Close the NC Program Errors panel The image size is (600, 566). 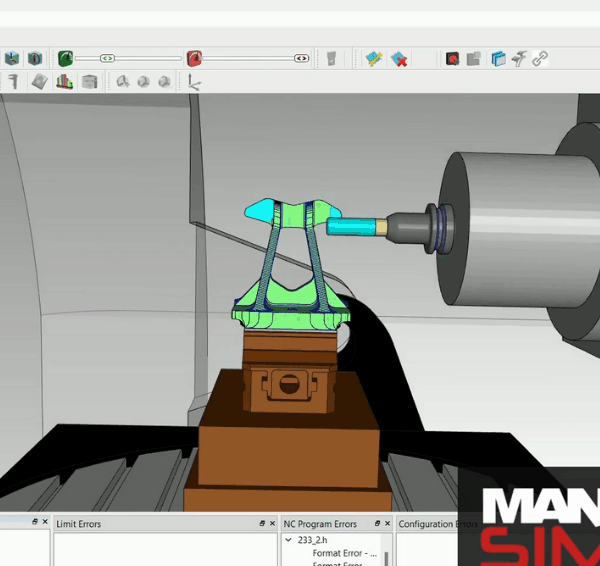tap(385, 523)
